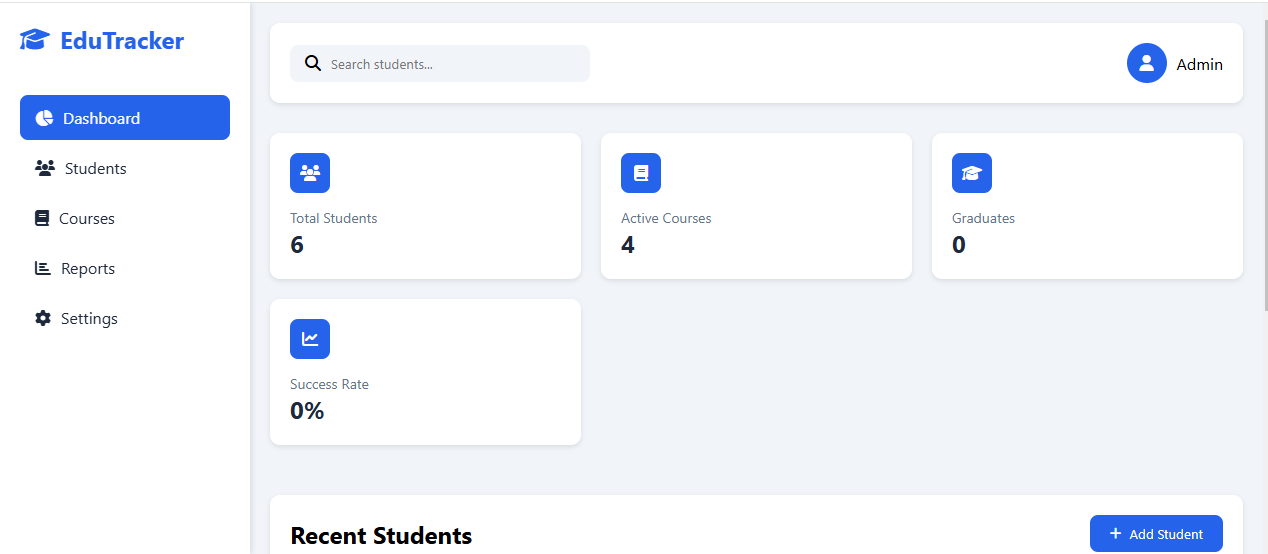Click the EduTracker graduation cap logo icon
The image size is (1268, 554).
tap(35, 40)
